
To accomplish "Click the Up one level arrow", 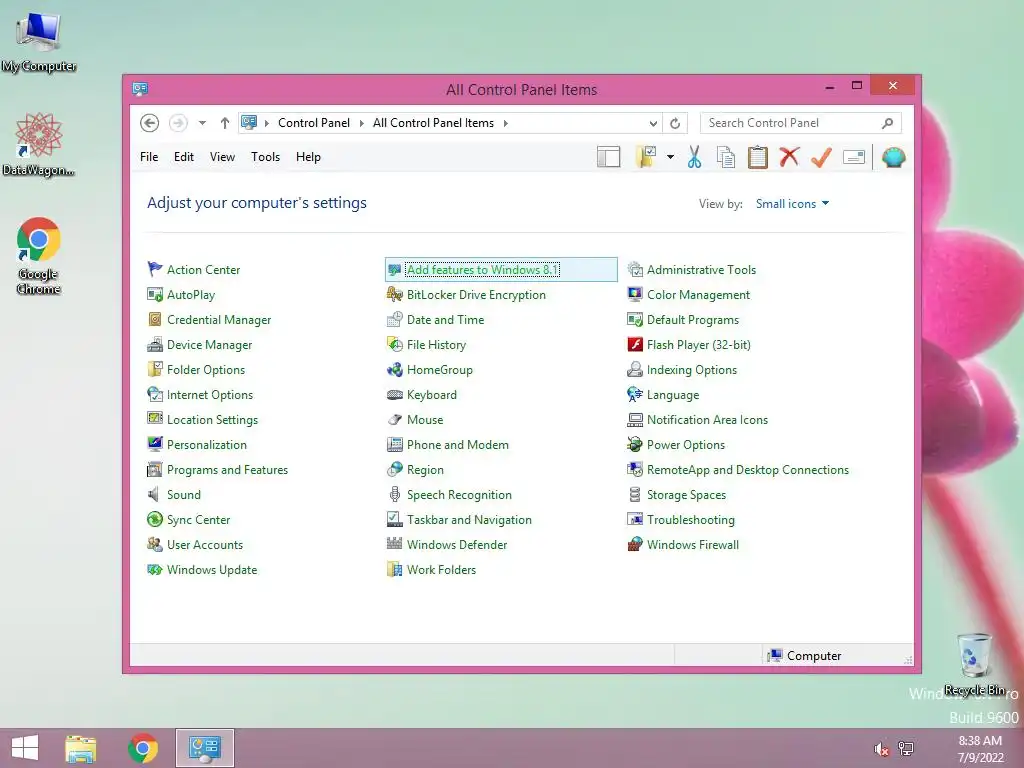I will [x=225, y=123].
